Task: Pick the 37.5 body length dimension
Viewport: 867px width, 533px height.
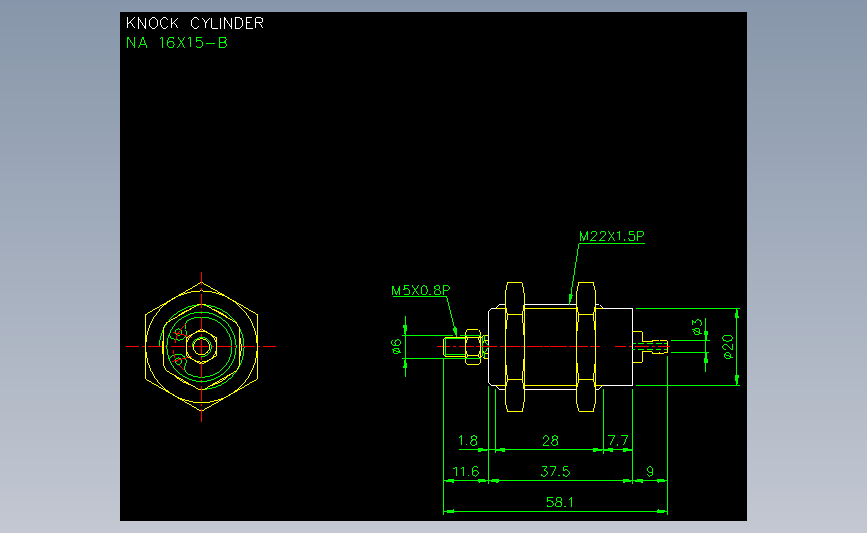Action: click(555, 472)
